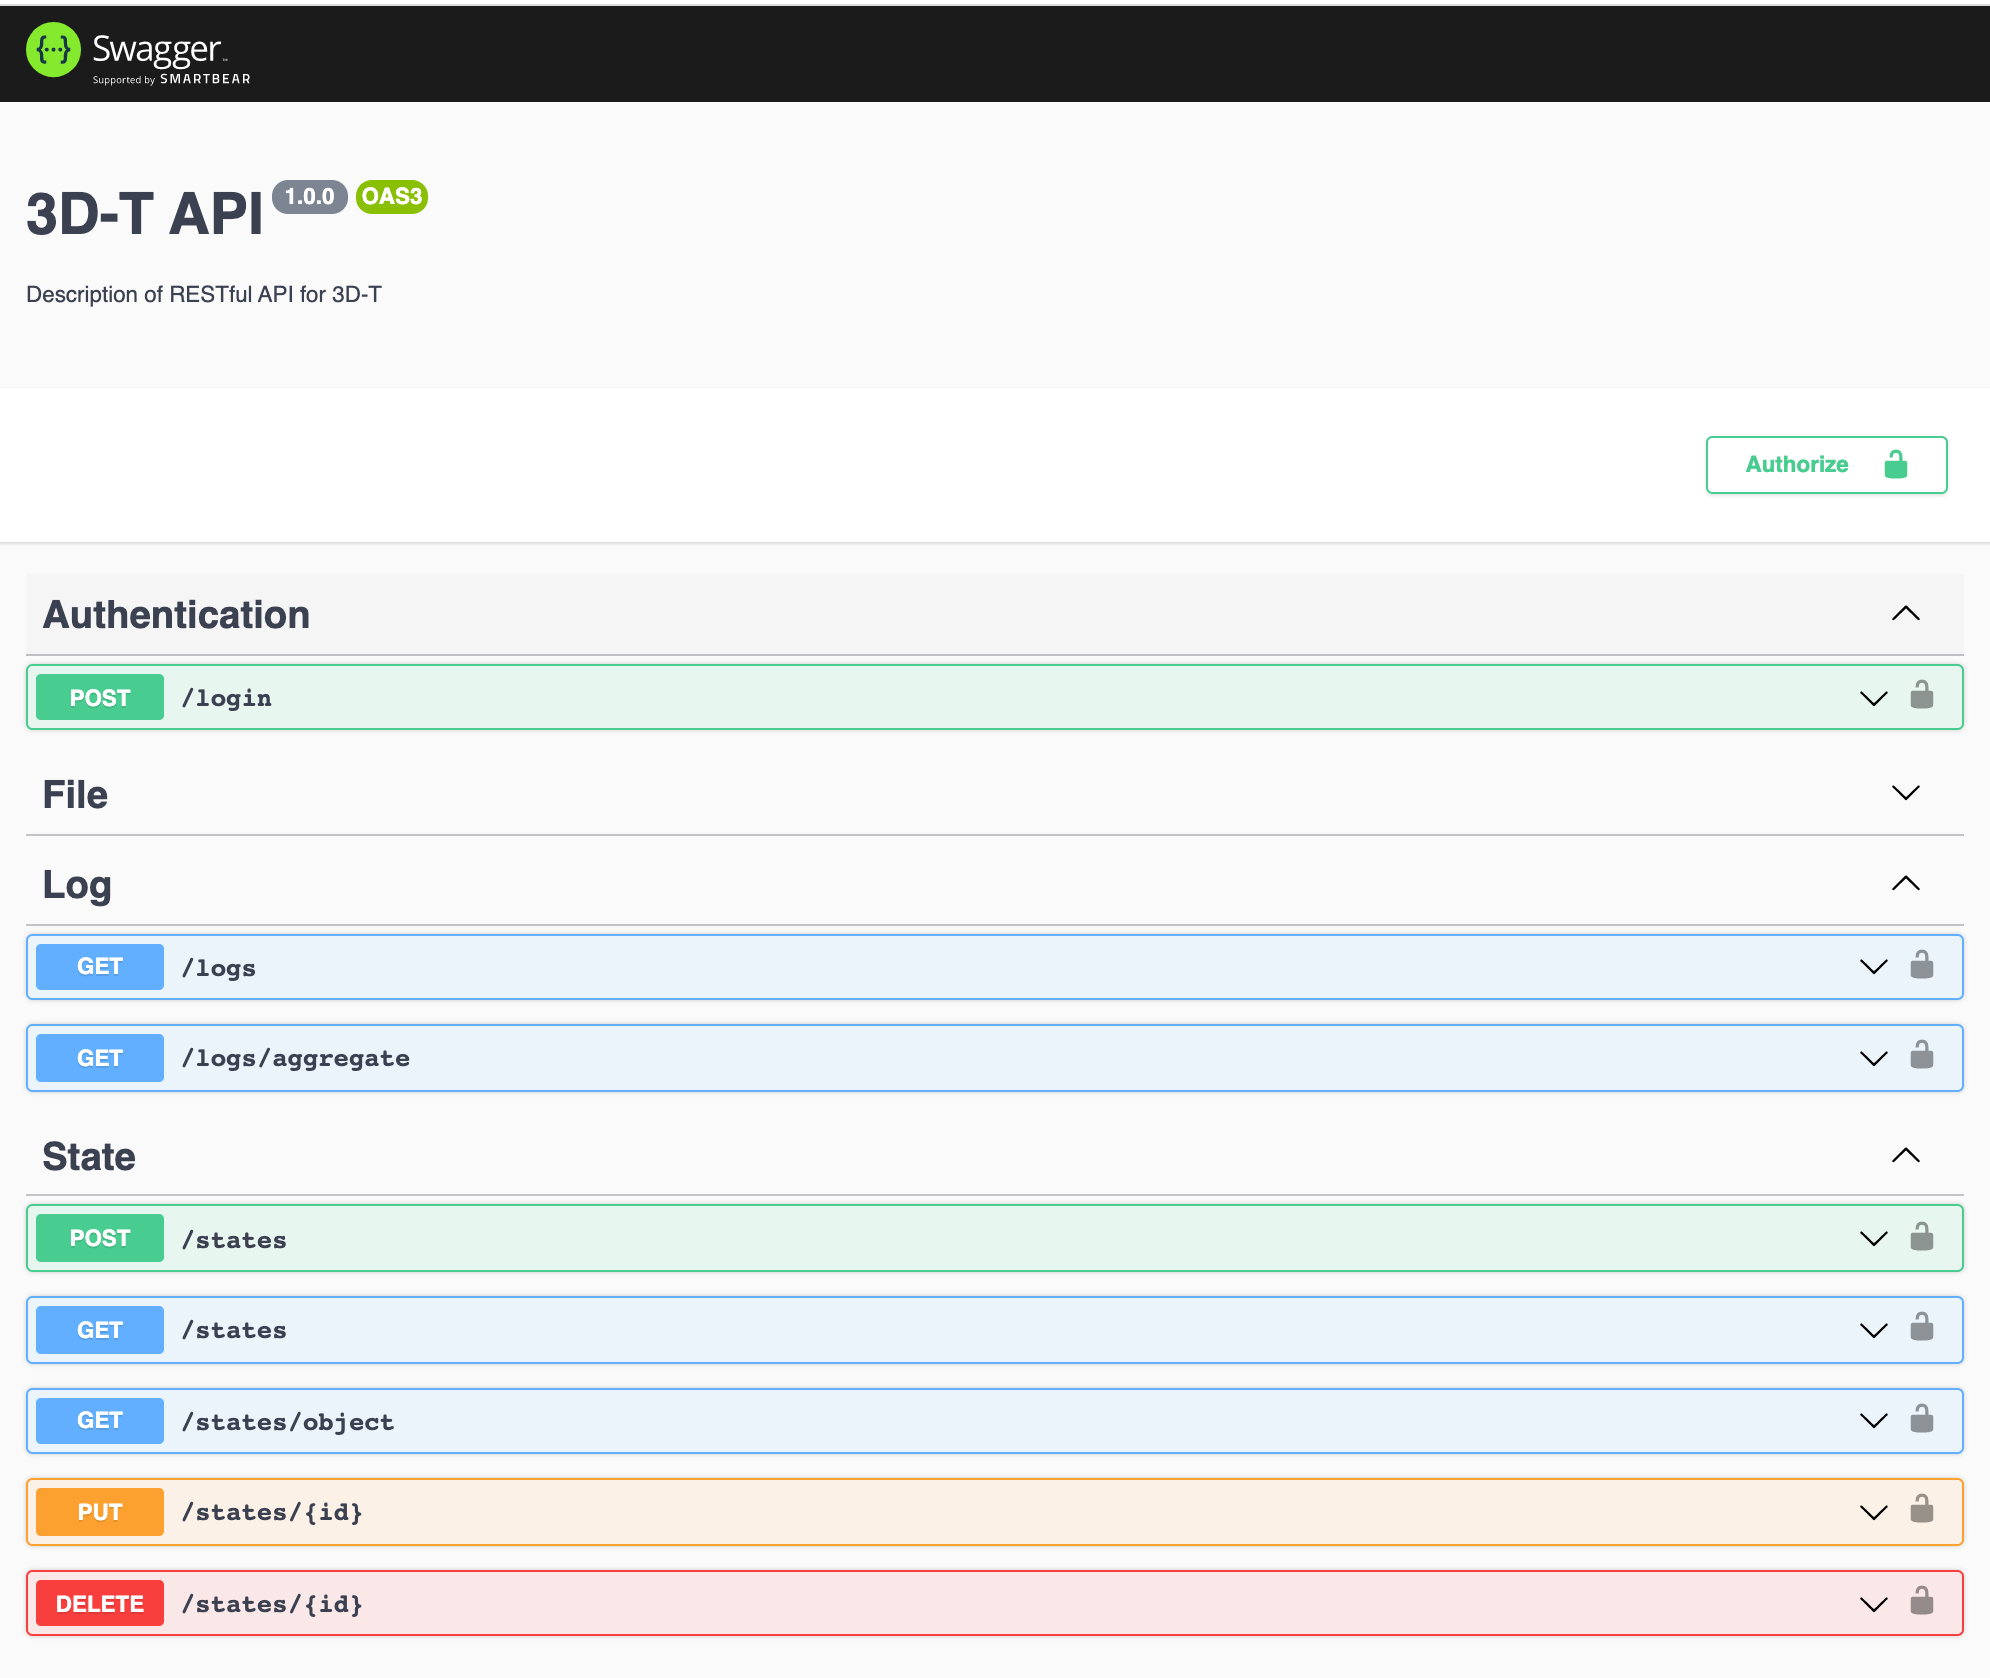Collapse the Authentication section chevron
Image resolution: width=1990 pixels, height=1678 pixels.
1906,613
